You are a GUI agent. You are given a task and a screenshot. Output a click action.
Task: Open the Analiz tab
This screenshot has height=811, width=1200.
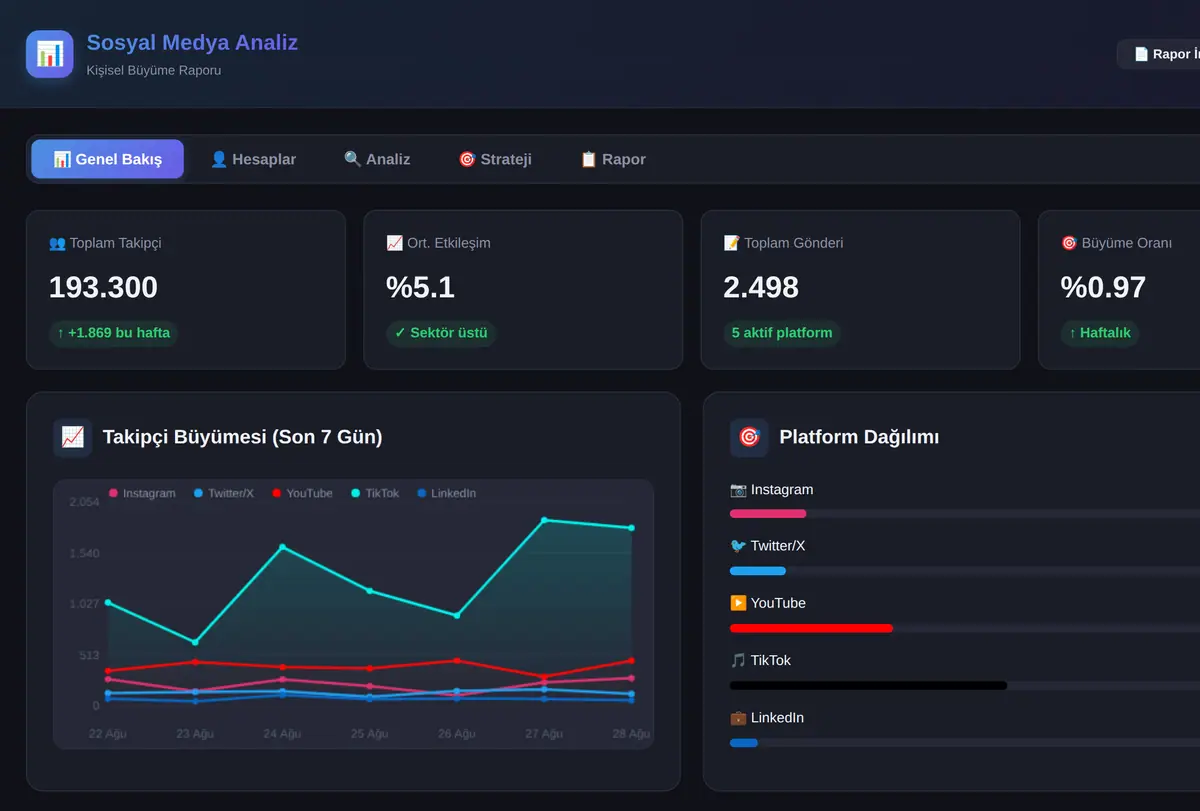(377, 159)
